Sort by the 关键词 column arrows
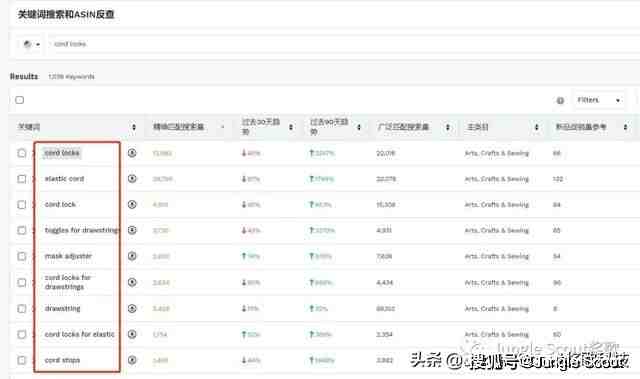The height and width of the screenshot is (379, 640). coord(133,127)
